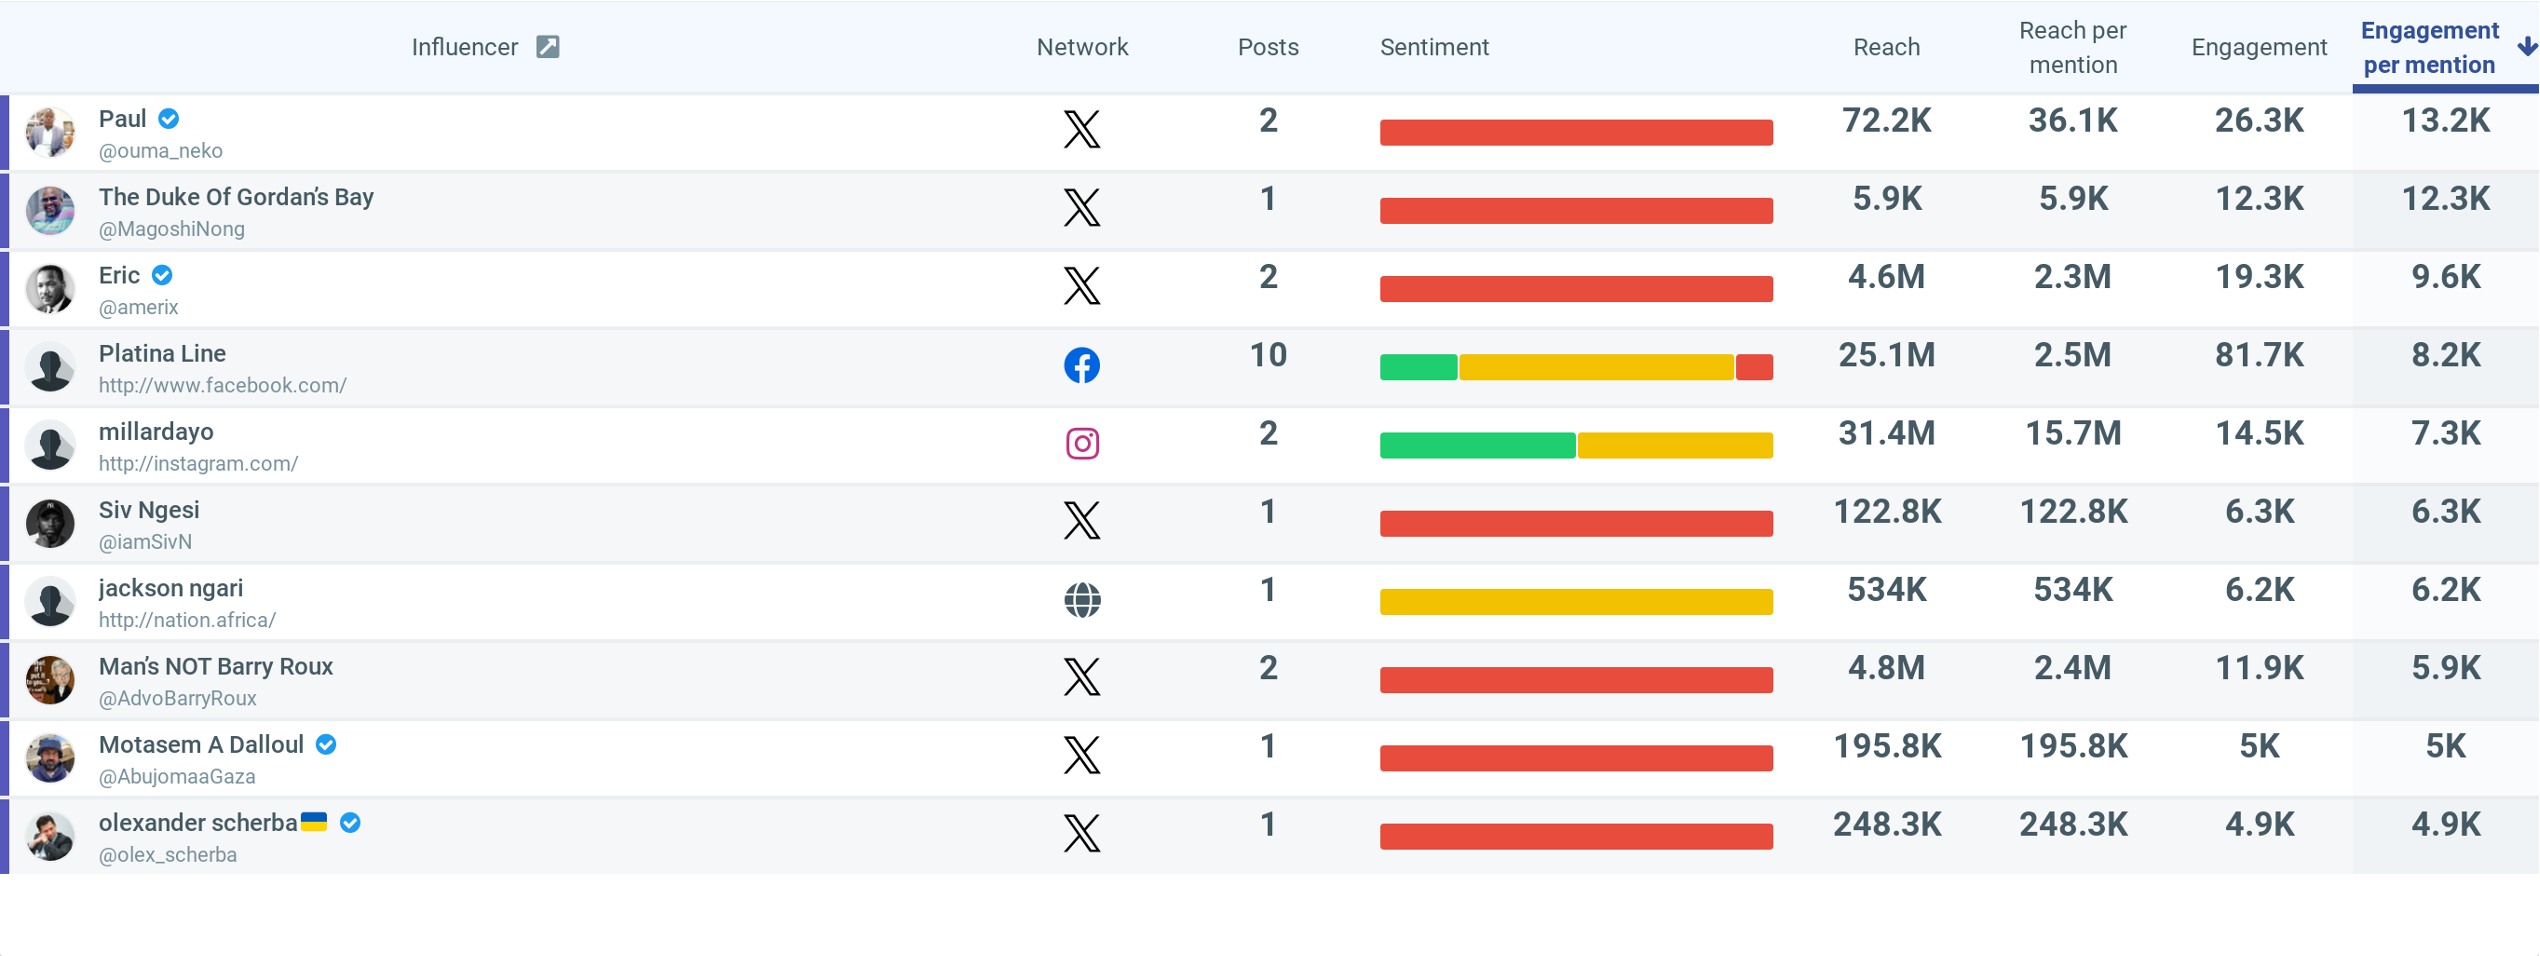This screenshot has height=956, width=2540.
Task: Click the X icon in Siv Ngesi's row
Action: click(x=1081, y=521)
